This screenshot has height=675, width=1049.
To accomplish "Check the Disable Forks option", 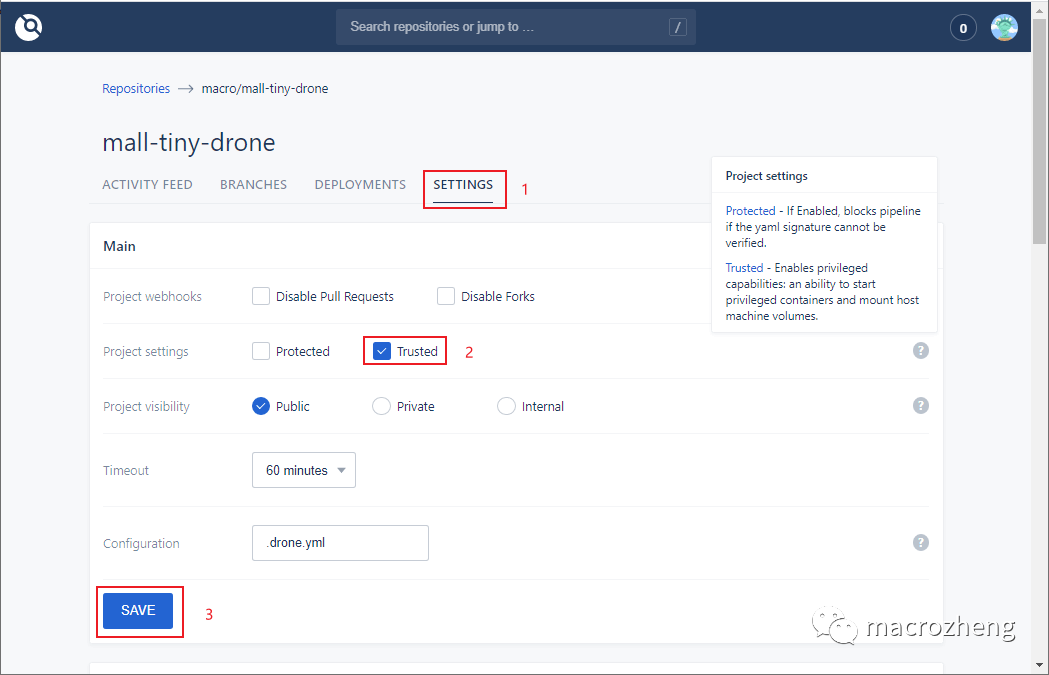I will tap(445, 296).
